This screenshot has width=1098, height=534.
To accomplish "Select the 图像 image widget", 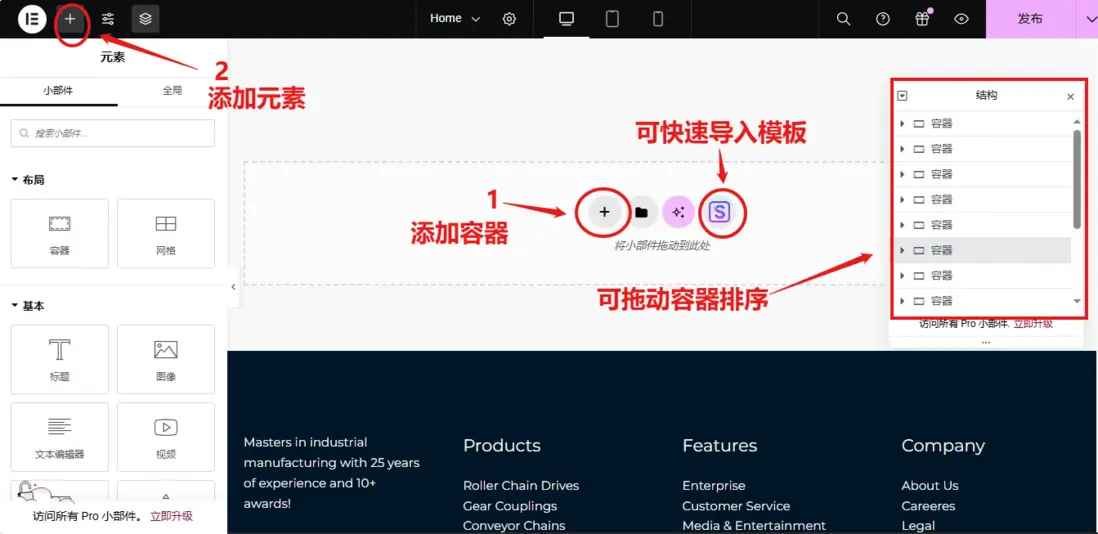I will (166, 359).
